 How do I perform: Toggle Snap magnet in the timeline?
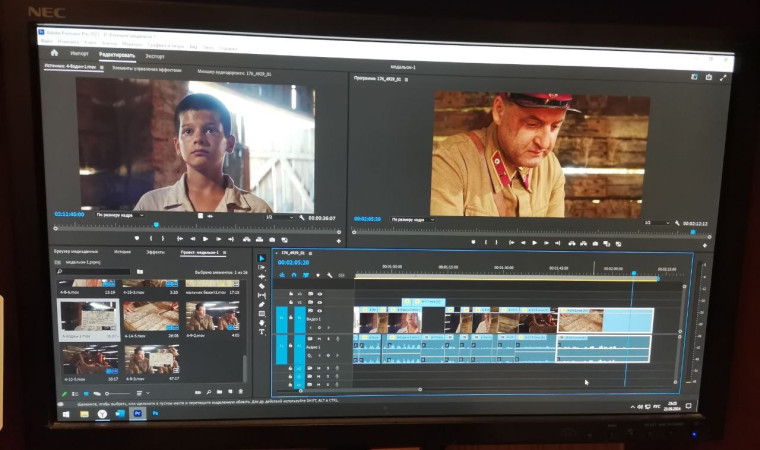coord(294,275)
